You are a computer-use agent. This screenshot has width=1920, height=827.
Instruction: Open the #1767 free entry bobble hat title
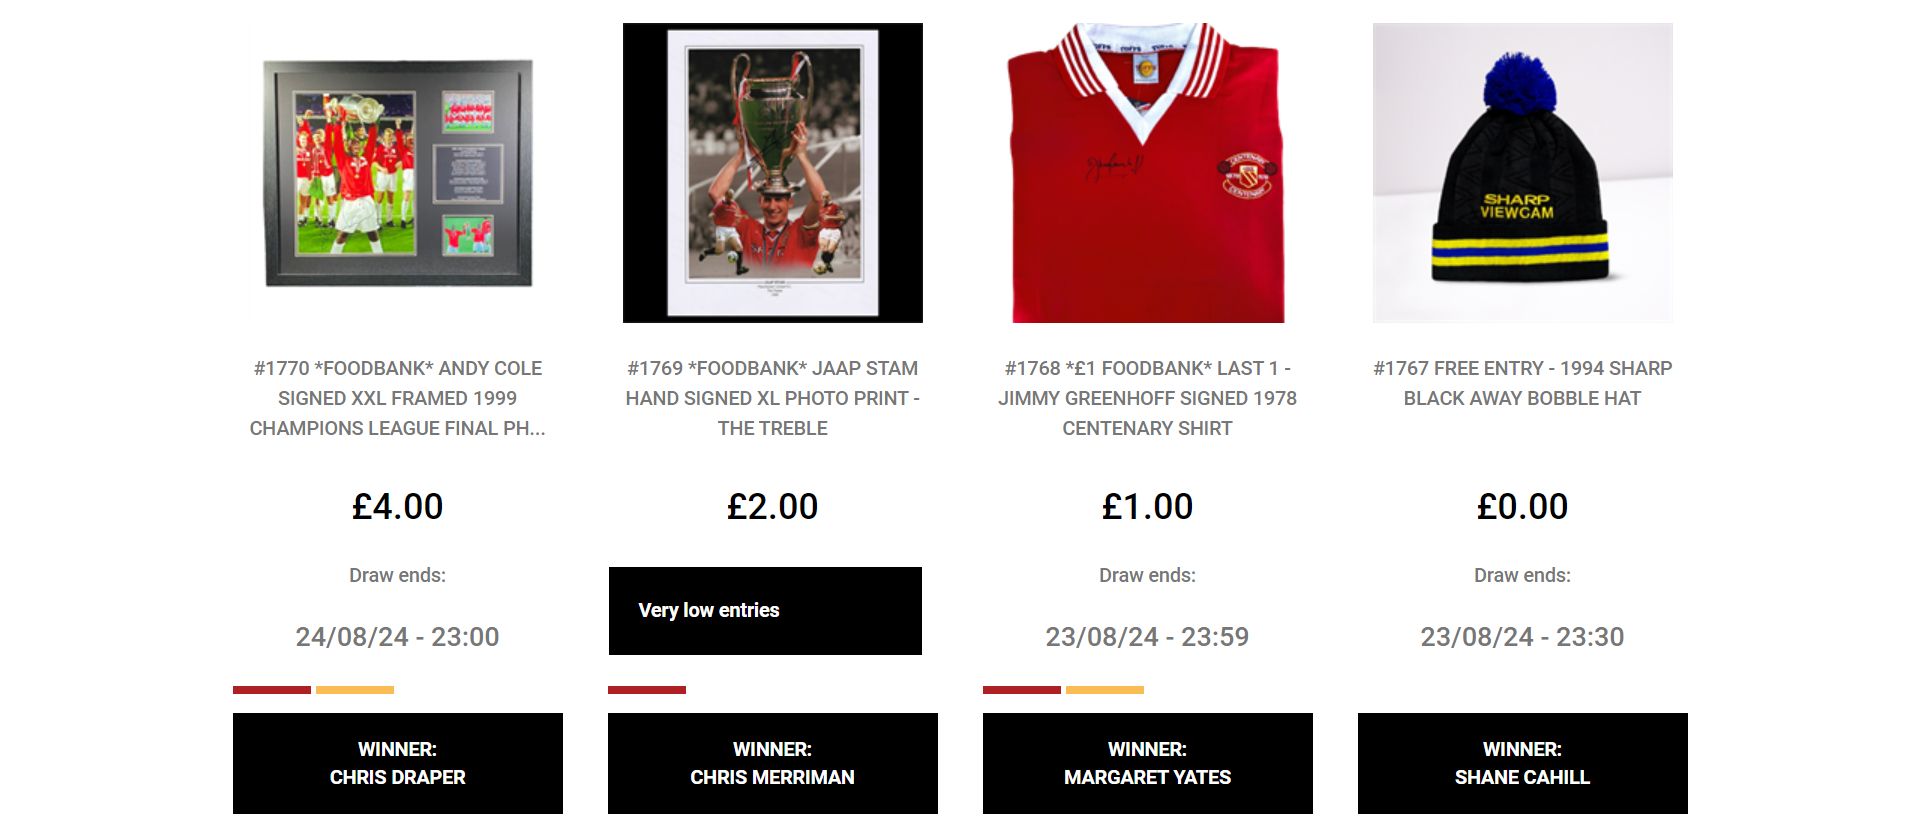point(1523,383)
